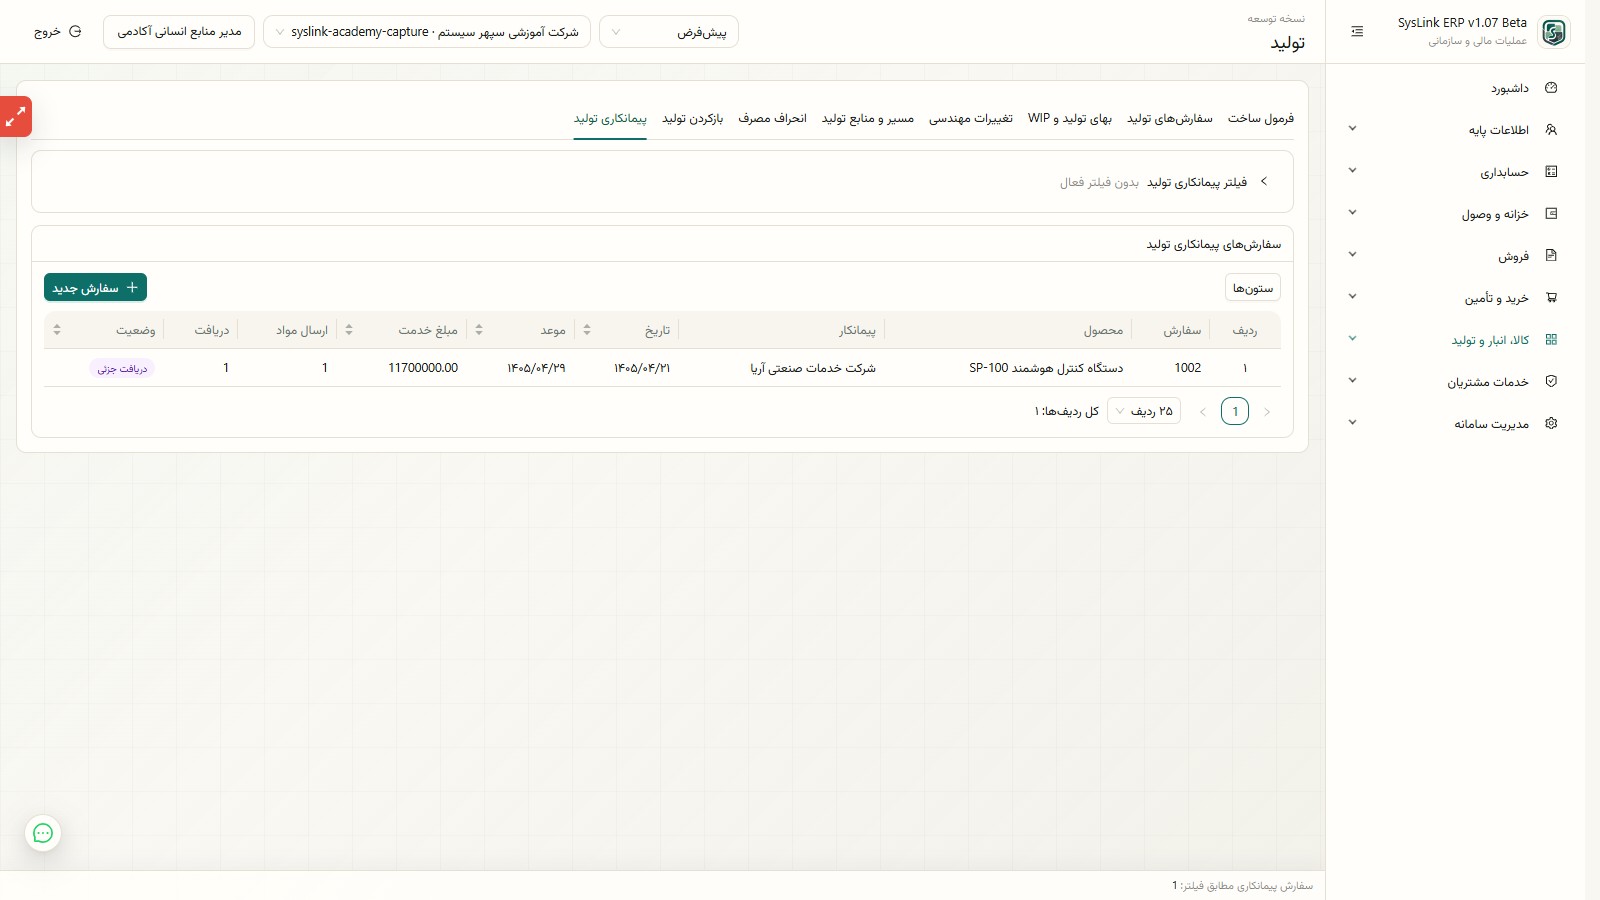Select page 1 in pagination
The image size is (1600, 900).
[1235, 412]
